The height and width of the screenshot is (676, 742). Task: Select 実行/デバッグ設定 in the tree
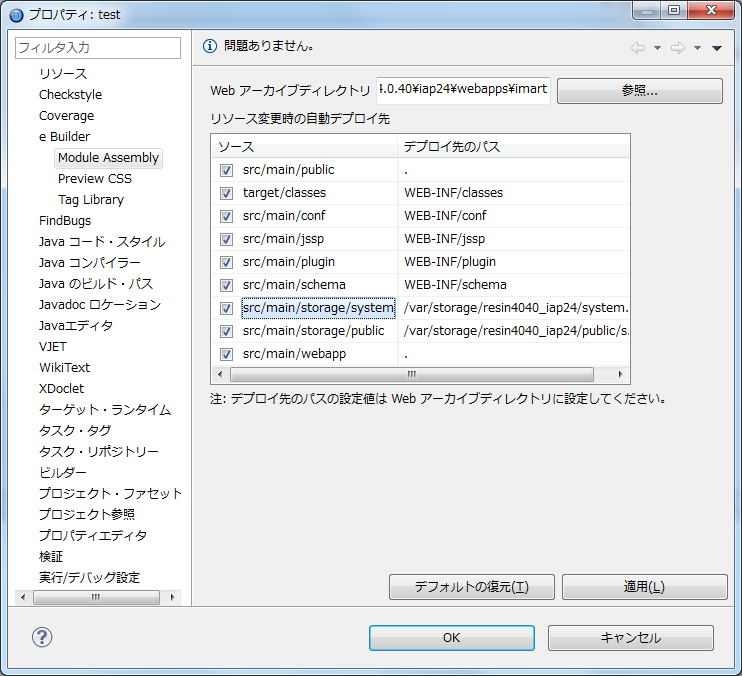89,578
